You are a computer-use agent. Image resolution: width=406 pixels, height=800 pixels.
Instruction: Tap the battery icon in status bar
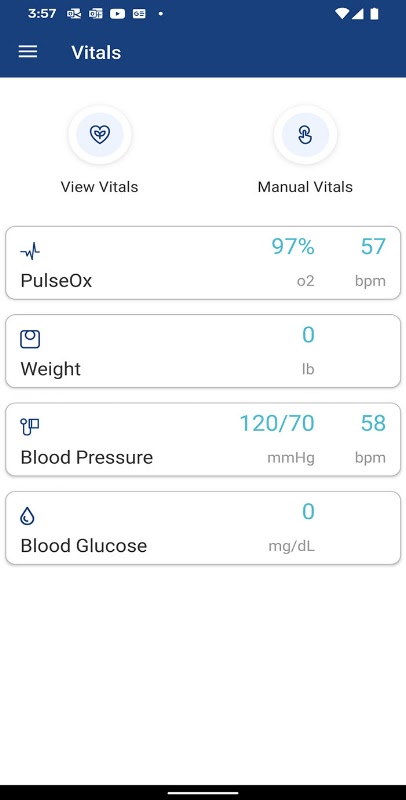point(374,14)
